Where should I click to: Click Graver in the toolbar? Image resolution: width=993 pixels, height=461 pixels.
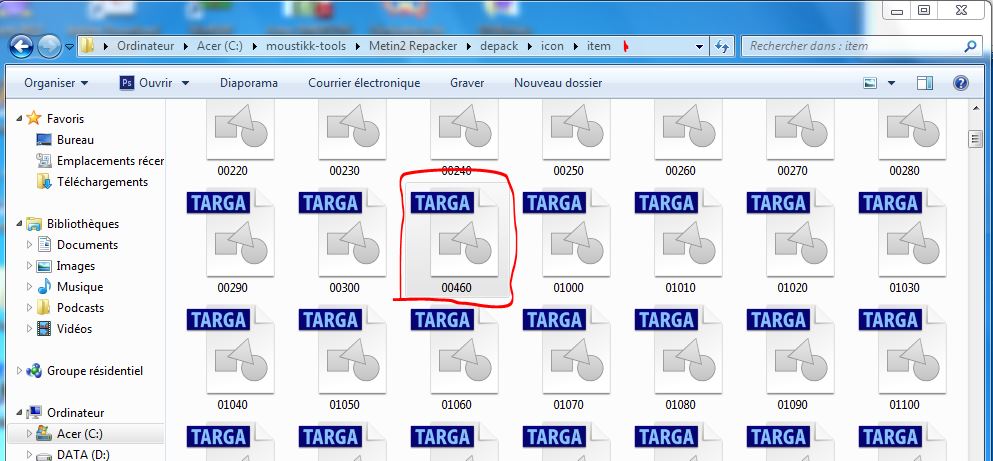[467, 83]
